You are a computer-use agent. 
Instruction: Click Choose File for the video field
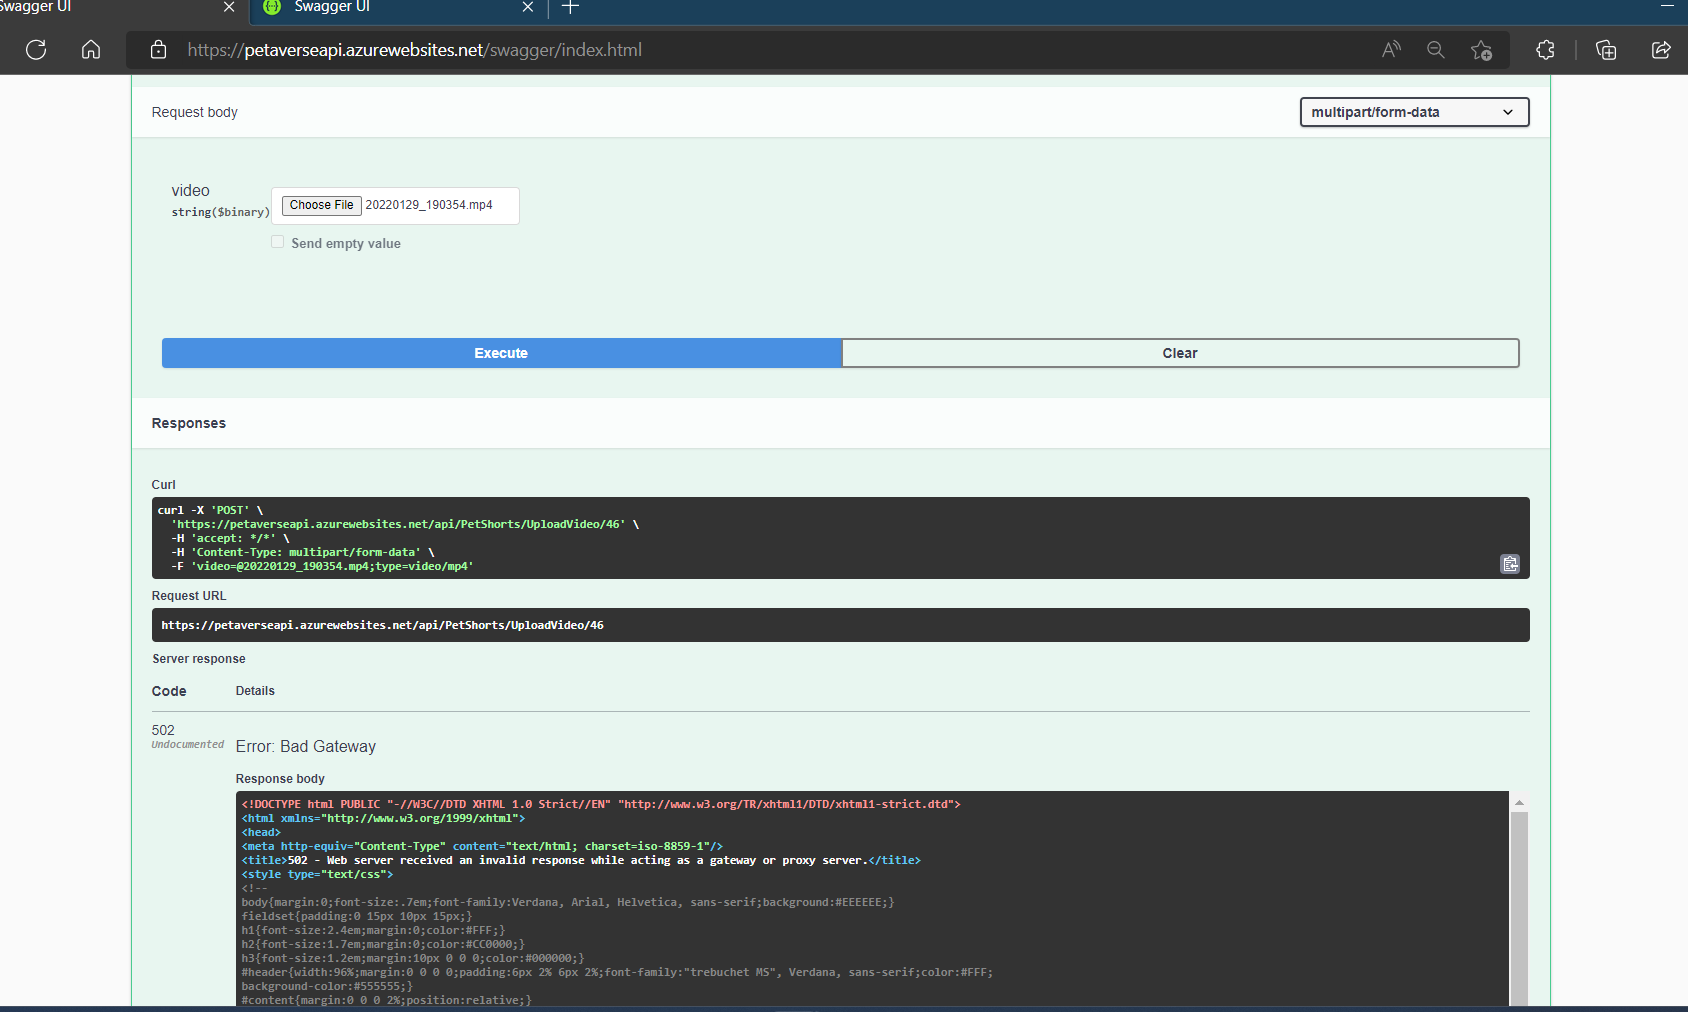(321, 205)
